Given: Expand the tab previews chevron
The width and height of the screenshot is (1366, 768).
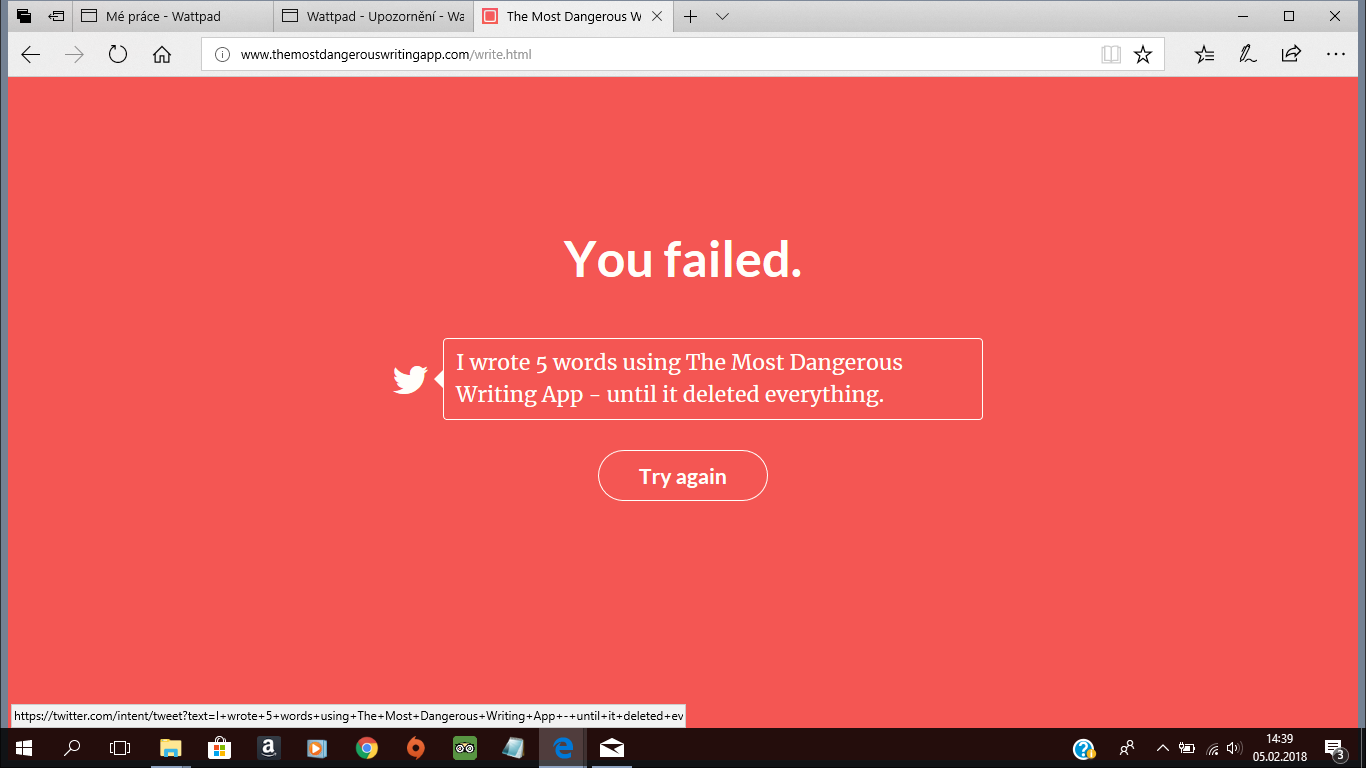Looking at the screenshot, I should tap(723, 16).
